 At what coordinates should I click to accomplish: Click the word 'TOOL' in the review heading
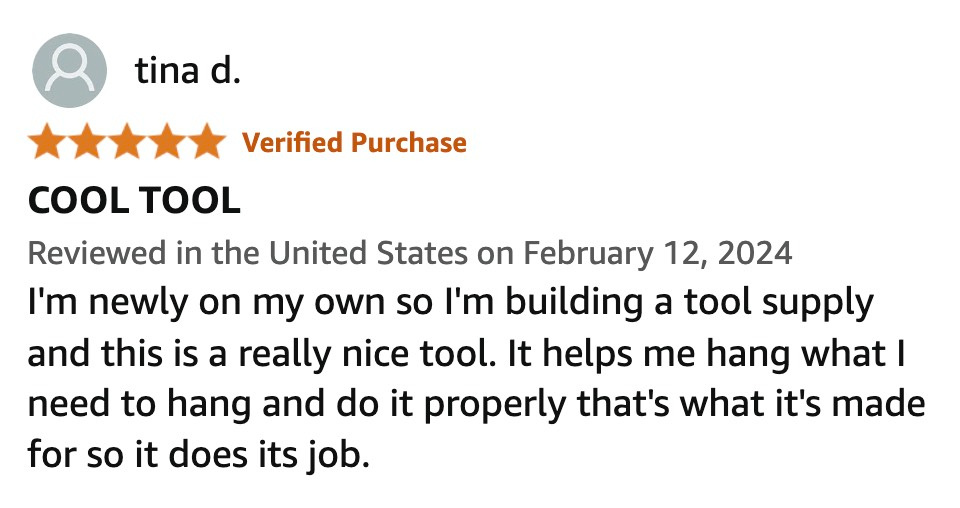tap(190, 201)
